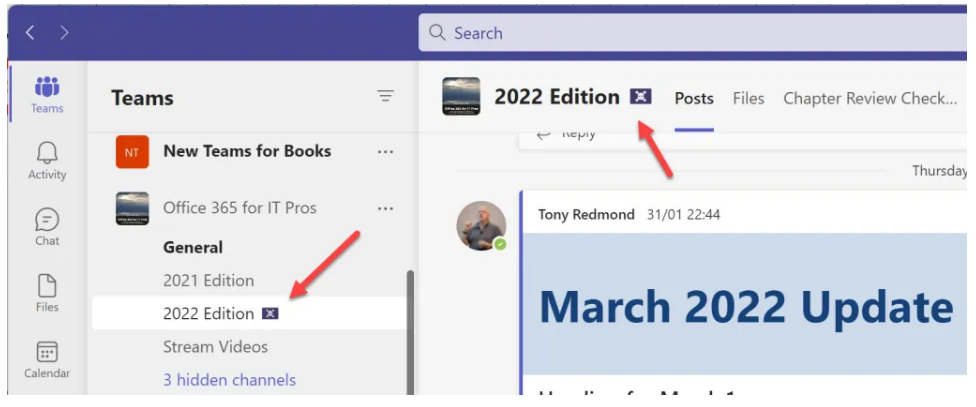This screenshot has width=976, height=407.
Task: Open more options for New Teams for Books
Action: tap(385, 152)
